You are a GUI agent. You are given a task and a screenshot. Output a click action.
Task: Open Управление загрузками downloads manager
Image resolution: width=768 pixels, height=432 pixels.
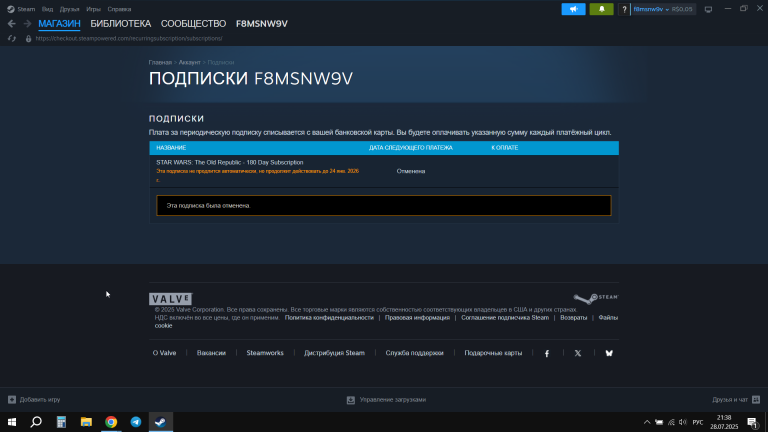pyautogui.click(x=386, y=400)
